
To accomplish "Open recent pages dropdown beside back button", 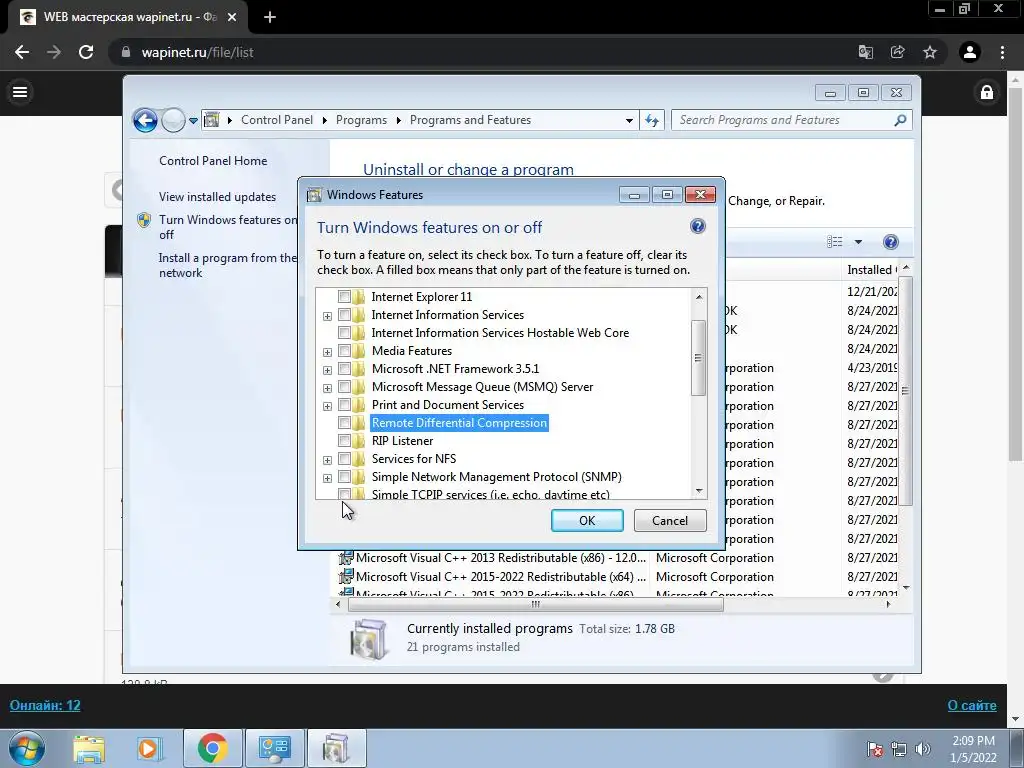I will click(x=193, y=121).
